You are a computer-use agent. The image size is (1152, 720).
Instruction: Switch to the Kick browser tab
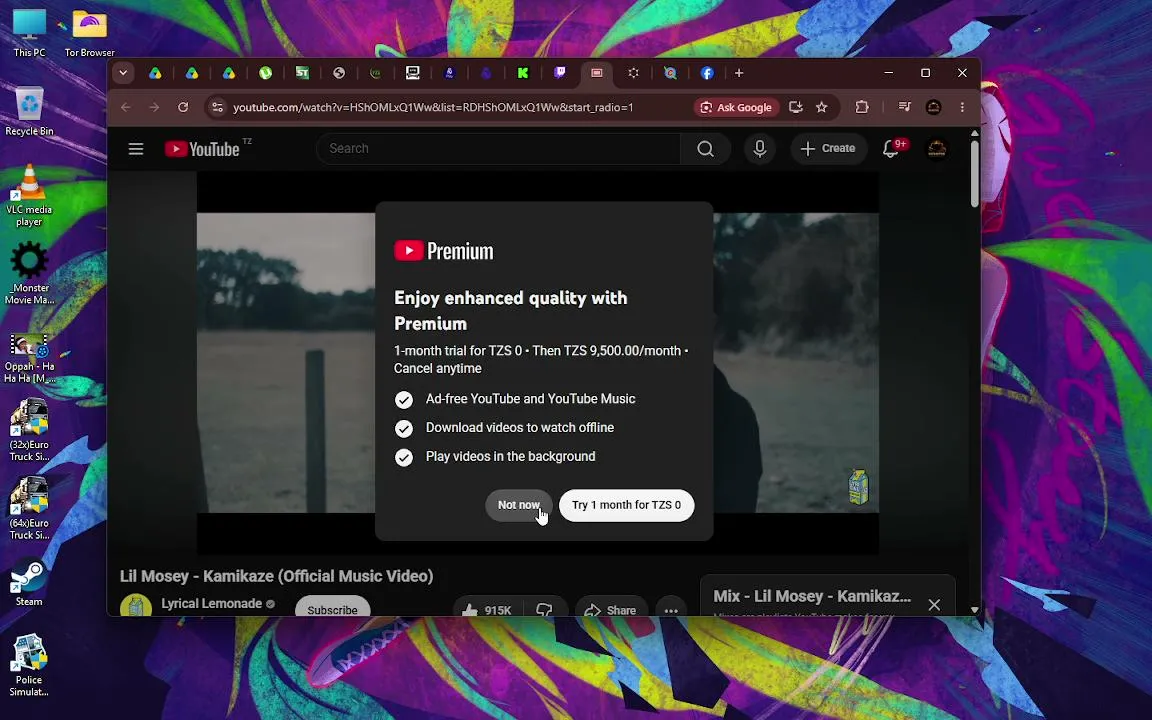pos(522,73)
